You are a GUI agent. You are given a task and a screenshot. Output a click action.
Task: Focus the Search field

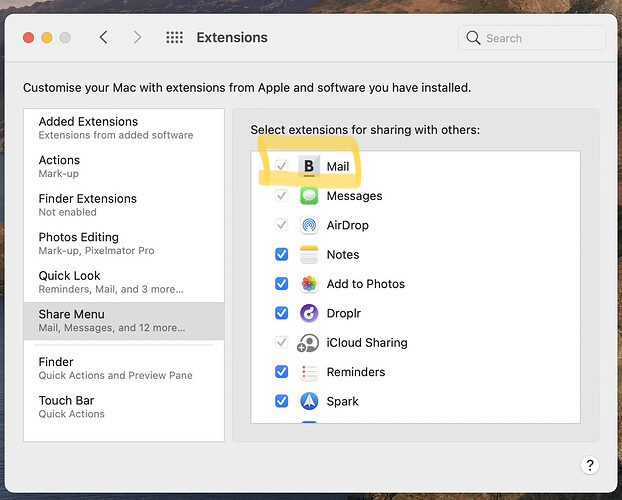[532, 38]
